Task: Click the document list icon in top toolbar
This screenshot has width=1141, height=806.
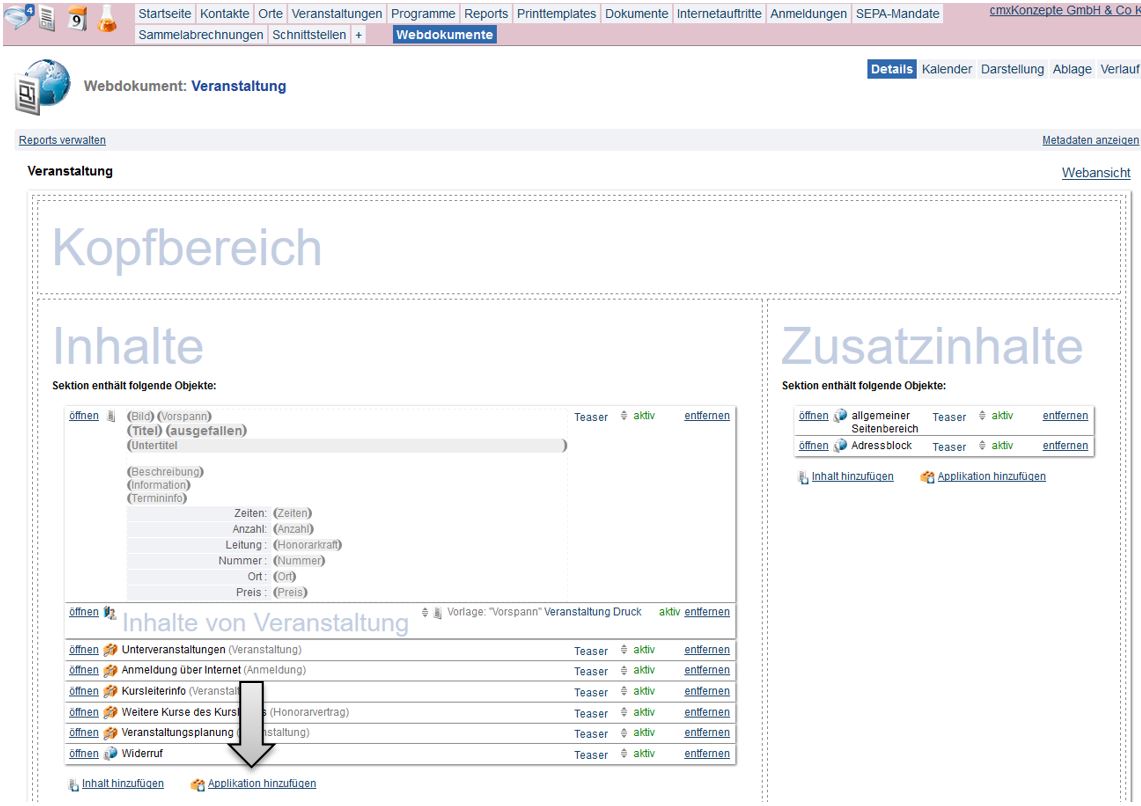Action: (47, 19)
